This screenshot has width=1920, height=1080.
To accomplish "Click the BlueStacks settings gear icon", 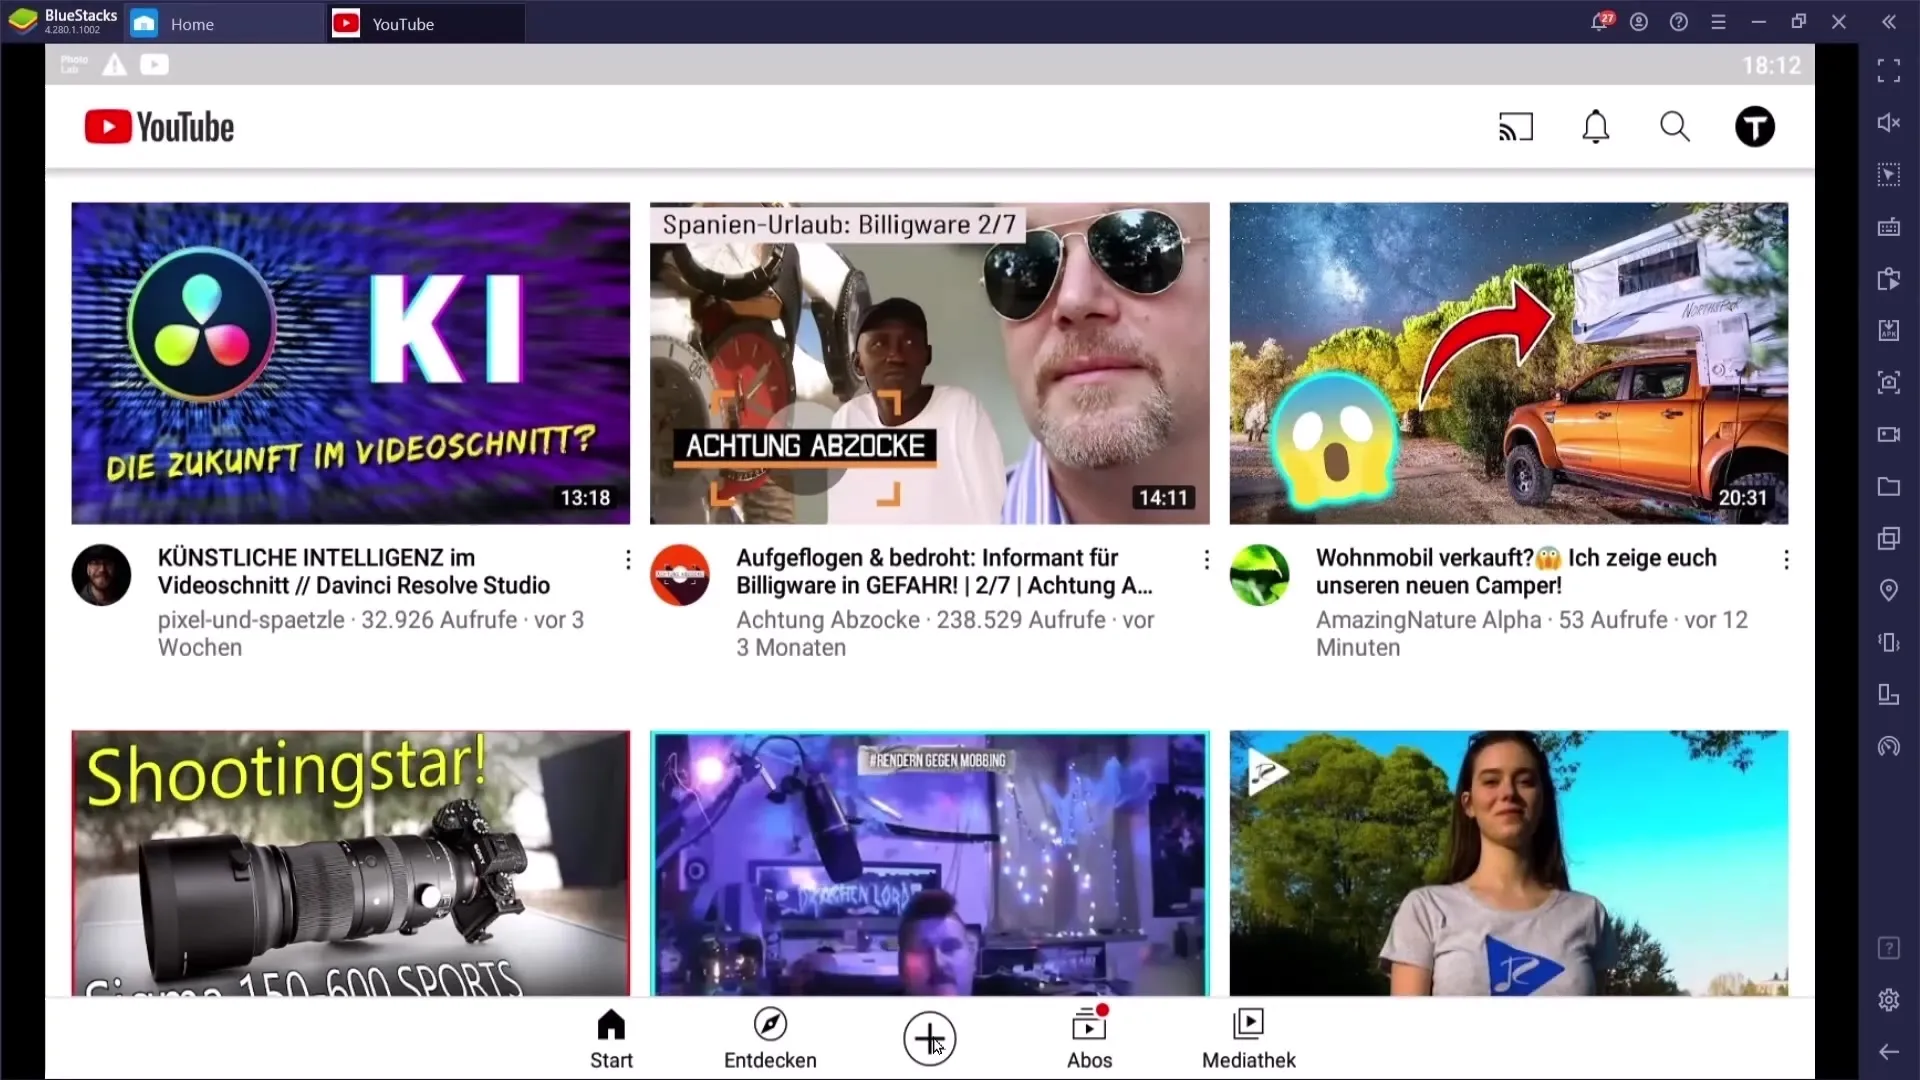I will [1888, 1000].
